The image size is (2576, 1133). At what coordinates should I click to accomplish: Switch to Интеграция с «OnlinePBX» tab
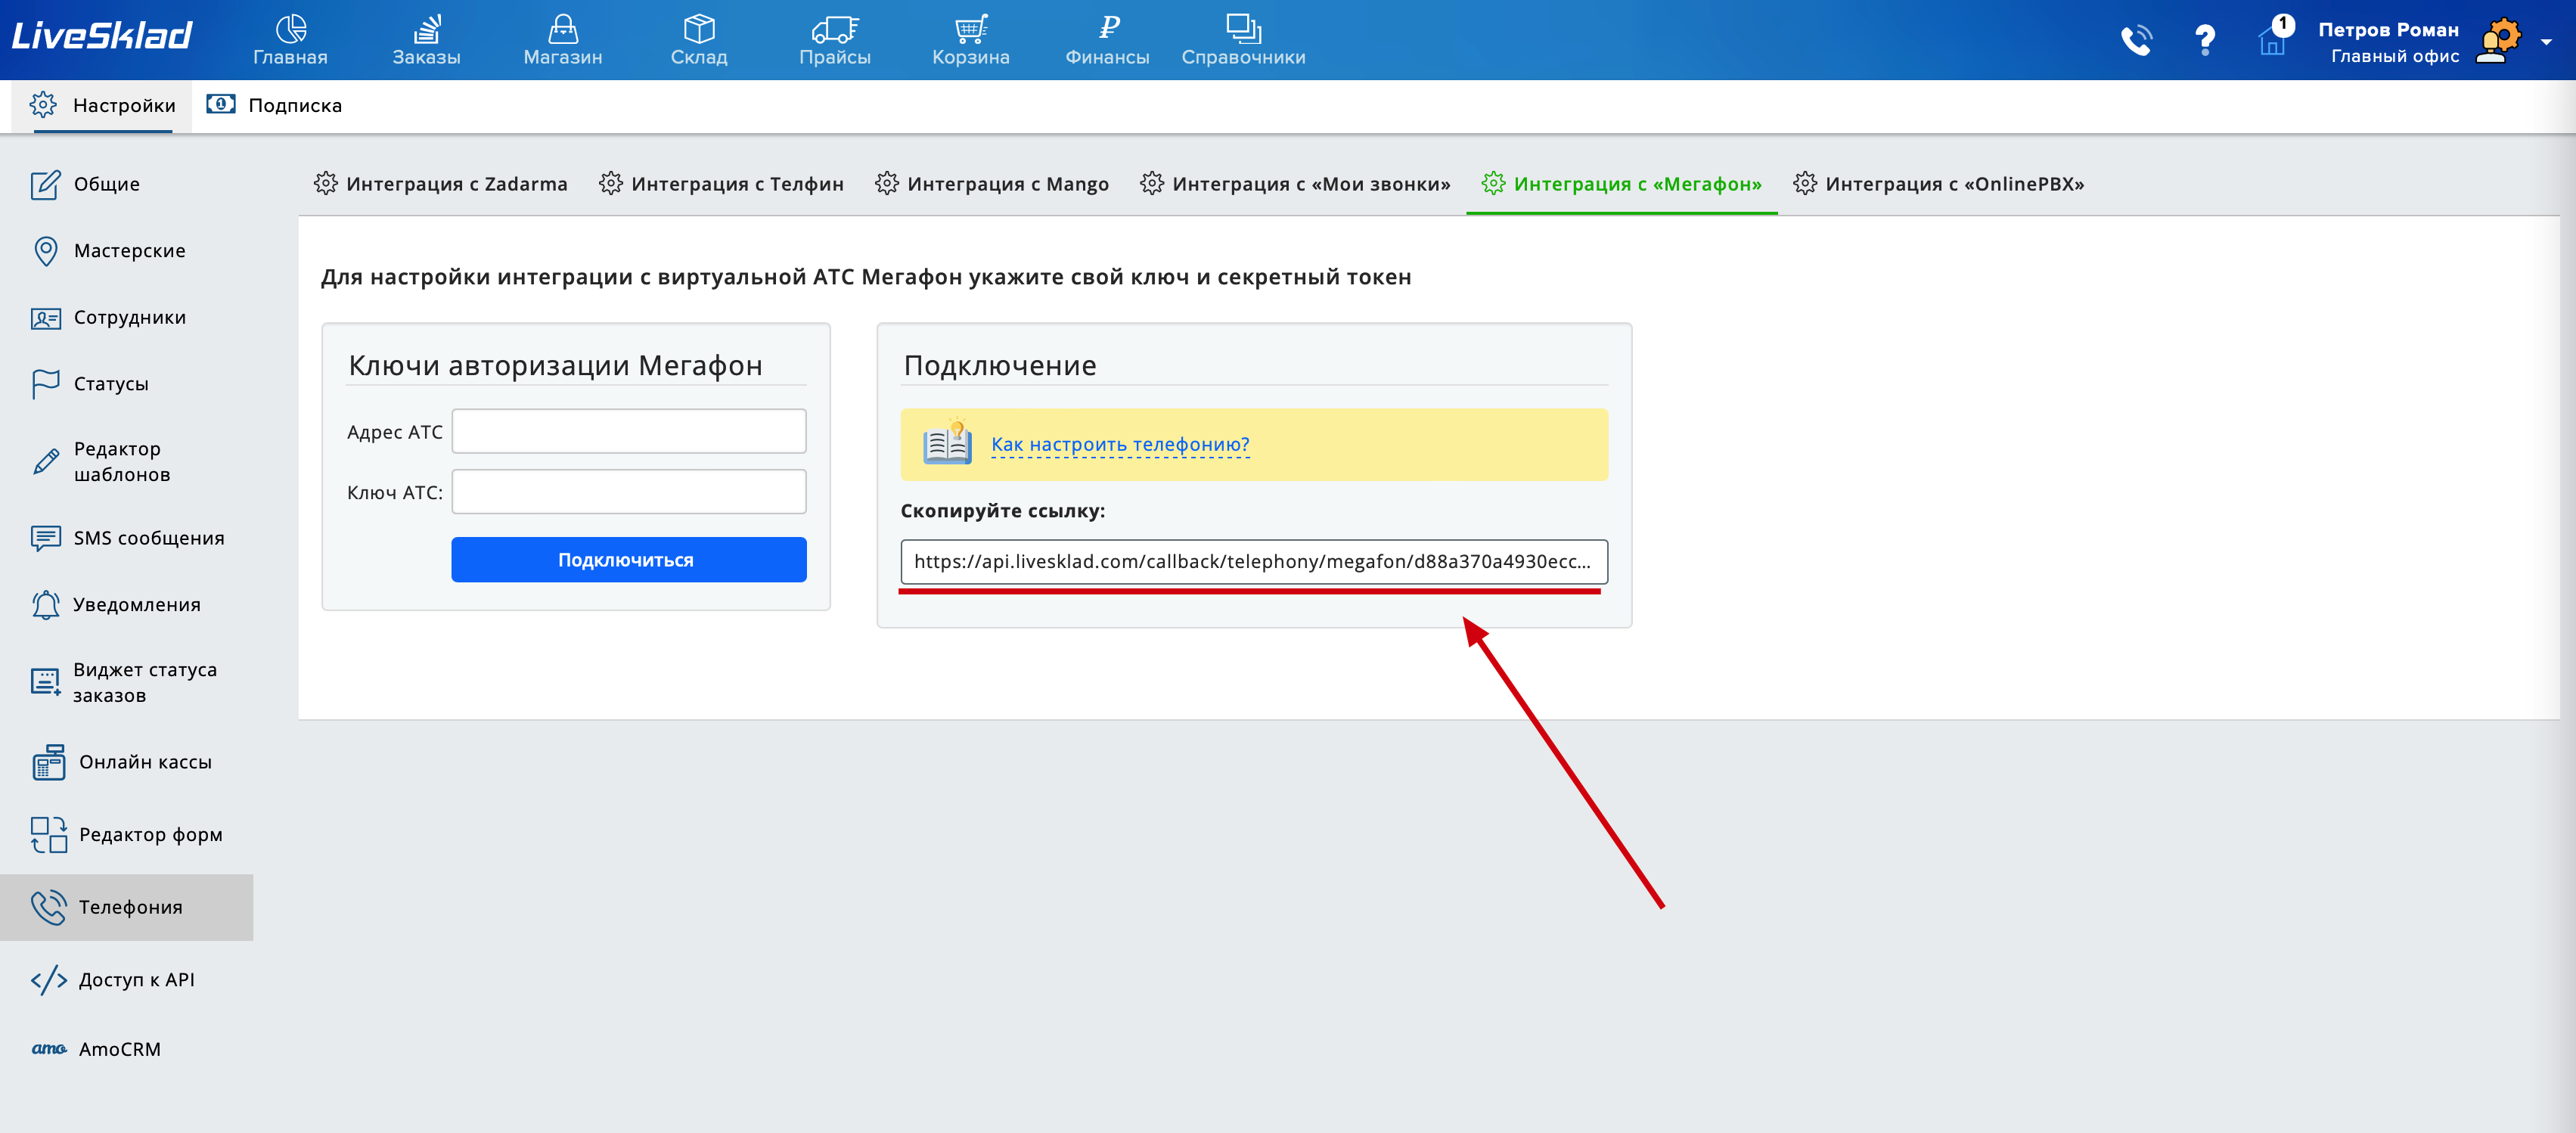(x=1938, y=184)
